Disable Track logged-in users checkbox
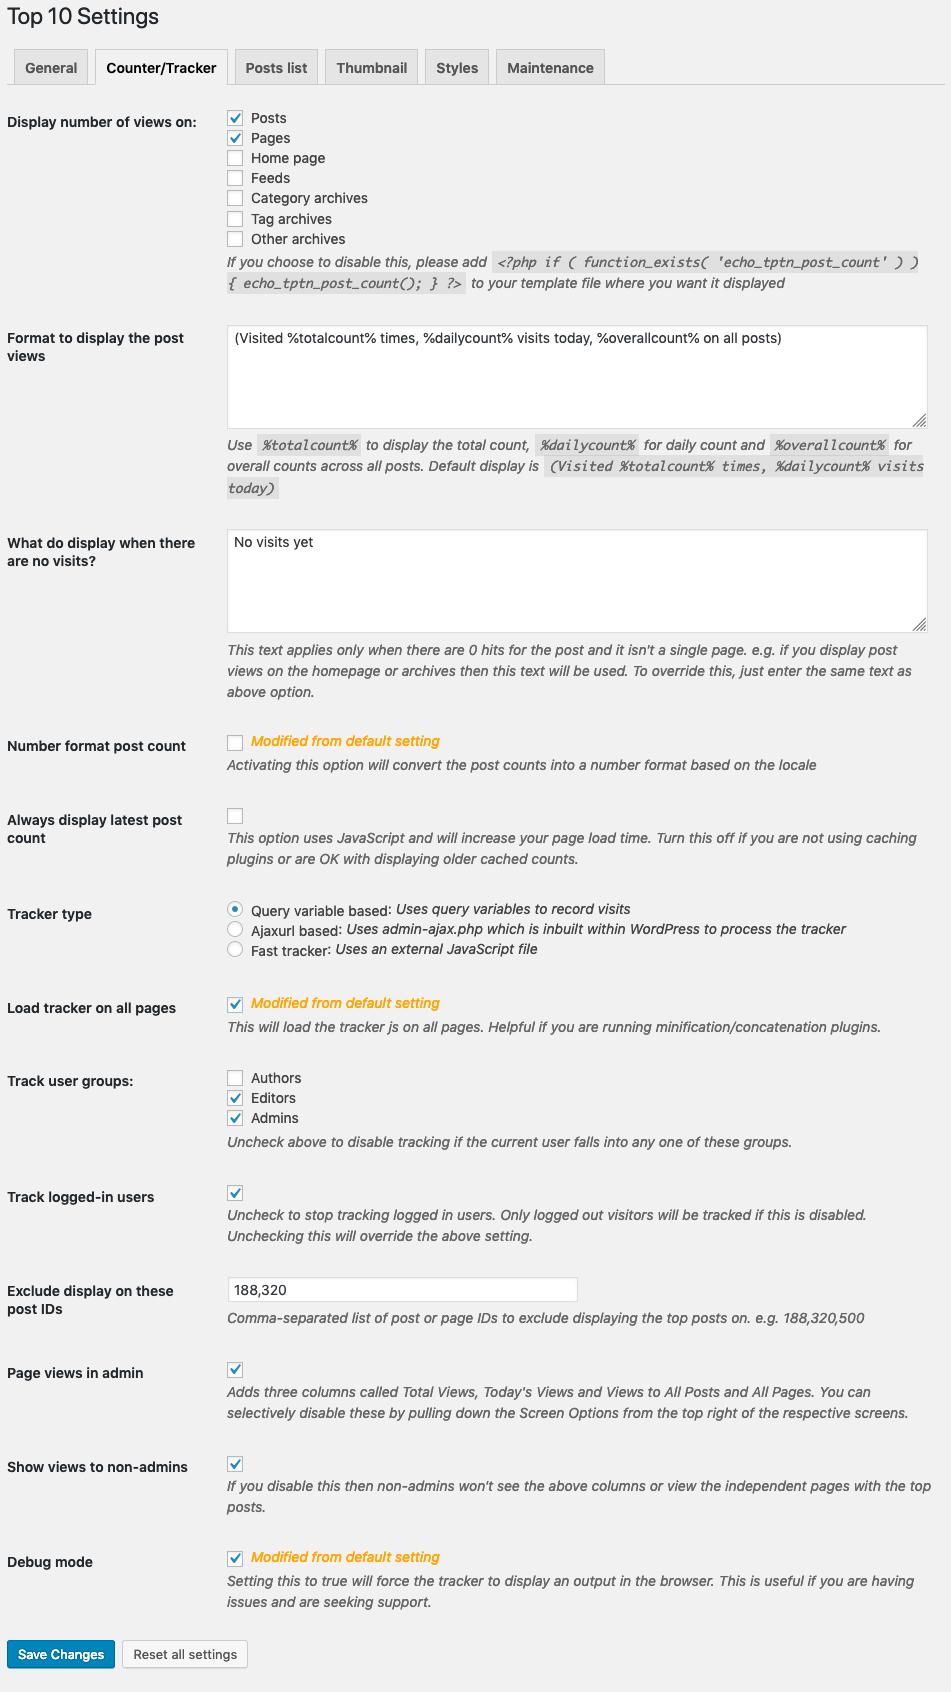This screenshot has height=1692, width=951. click(235, 1193)
